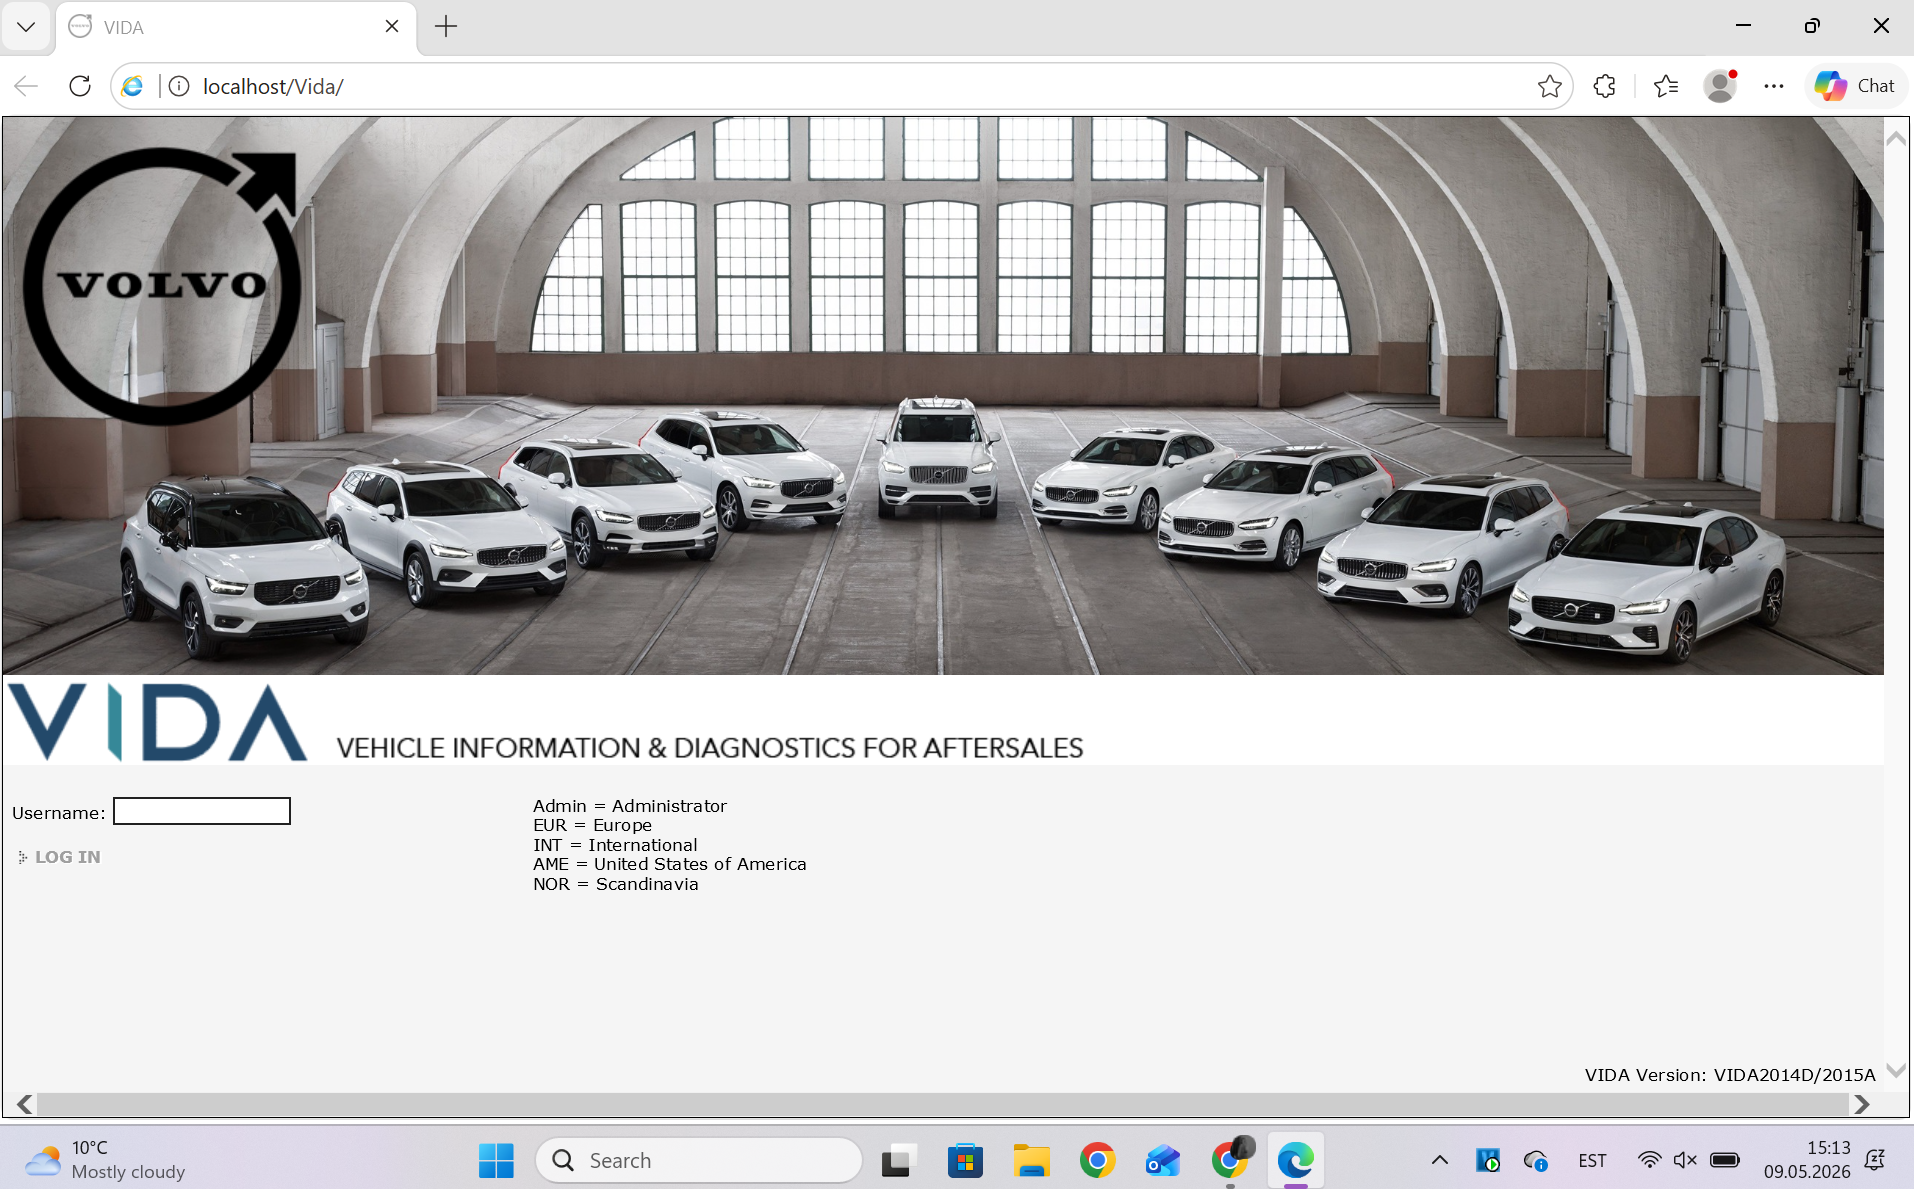
Task: Close the VIDA tab
Action: point(392,27)
